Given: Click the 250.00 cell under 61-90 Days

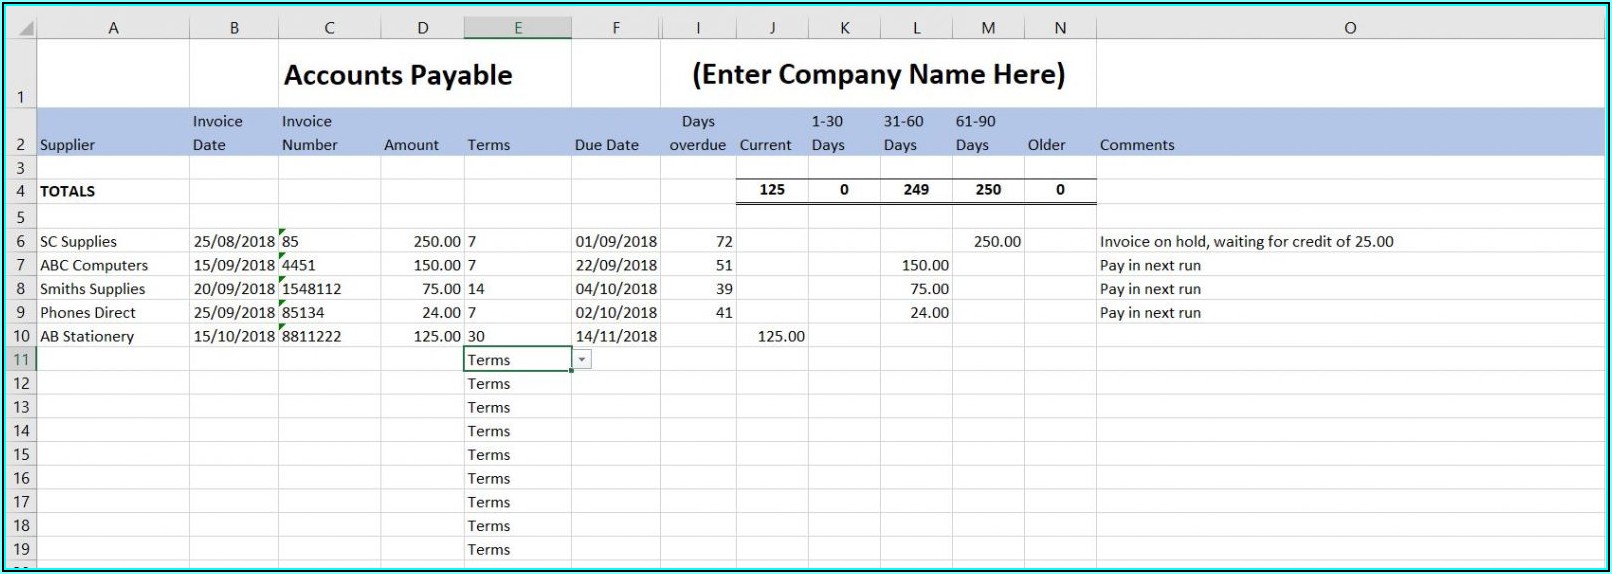Looking at the screenshot, I should click(988, 241).
